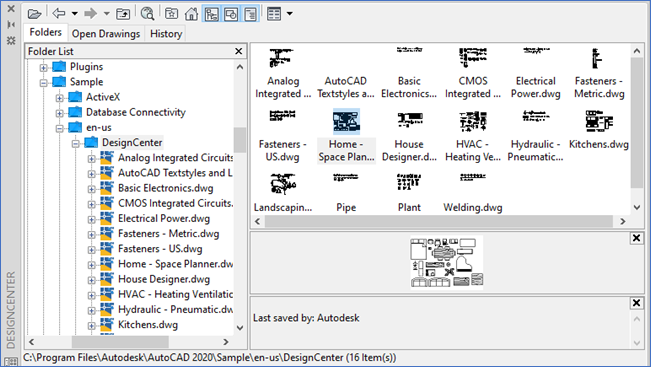Select House Designer.dwg in the tree
The height and width of the screenshot is (367, 651).
pos(164,279)
